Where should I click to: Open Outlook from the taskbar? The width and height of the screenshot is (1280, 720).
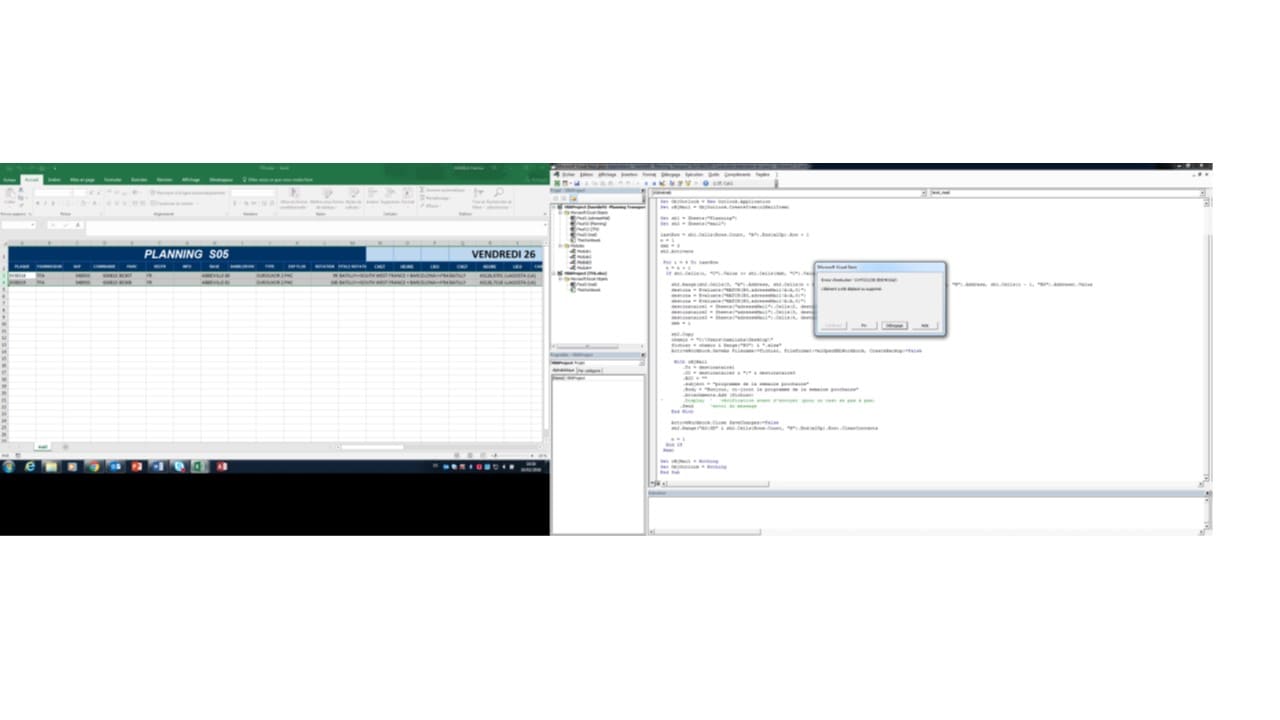point(115,466)
